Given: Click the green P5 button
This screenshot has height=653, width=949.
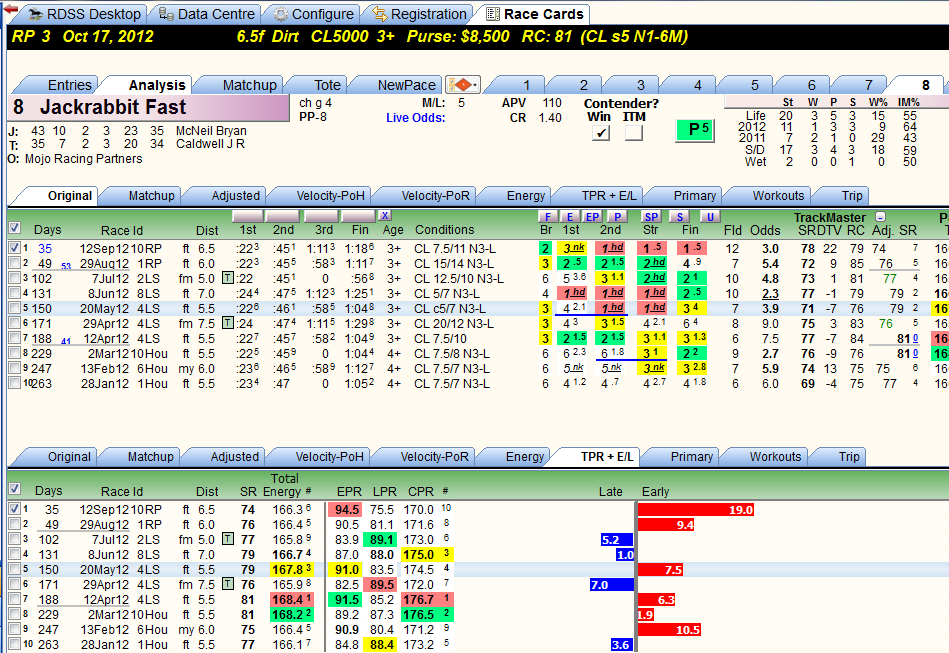Looking at the screenshot, I should click(x=695, y=130).
